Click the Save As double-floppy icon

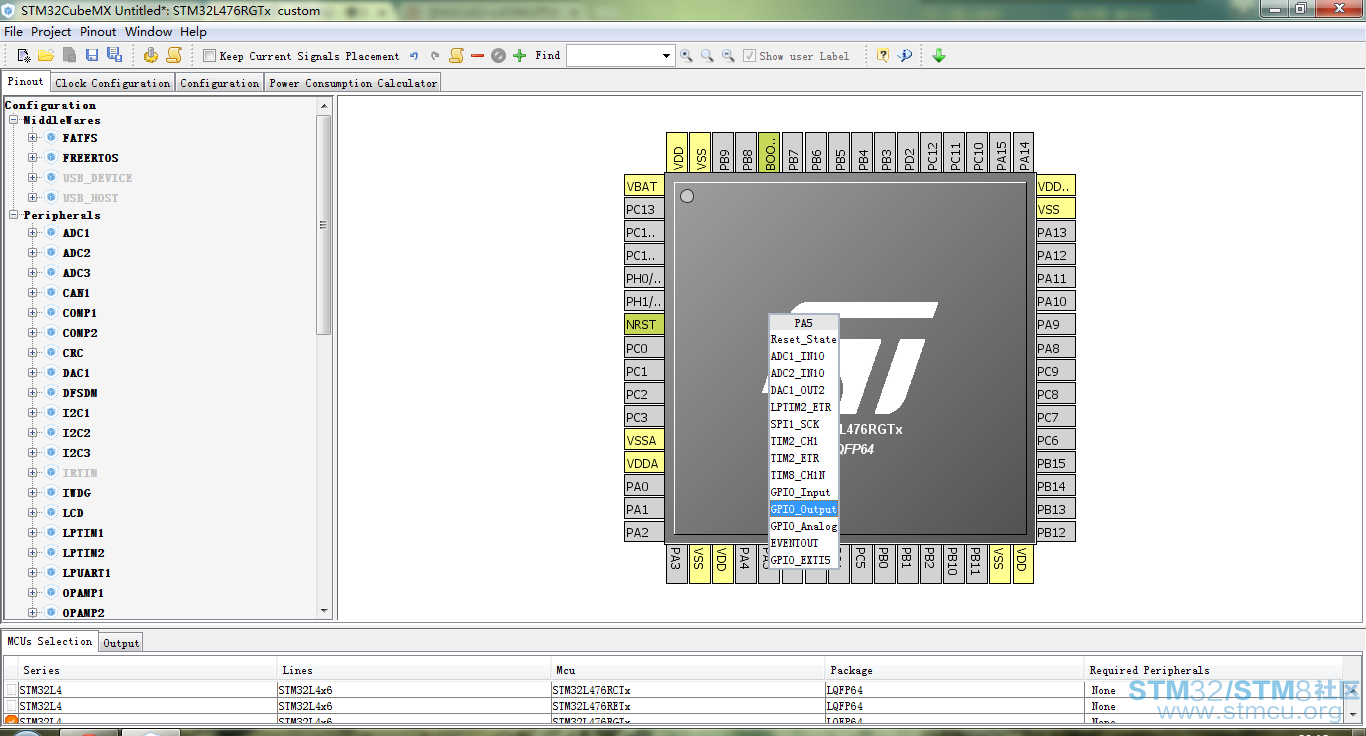[x=114, y=56]
